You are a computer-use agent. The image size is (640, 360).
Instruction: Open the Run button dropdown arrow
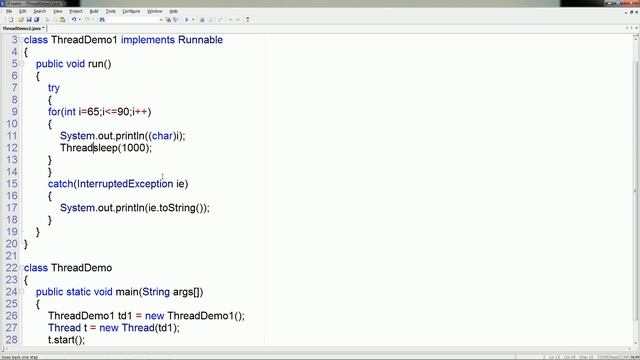(193, 20)
